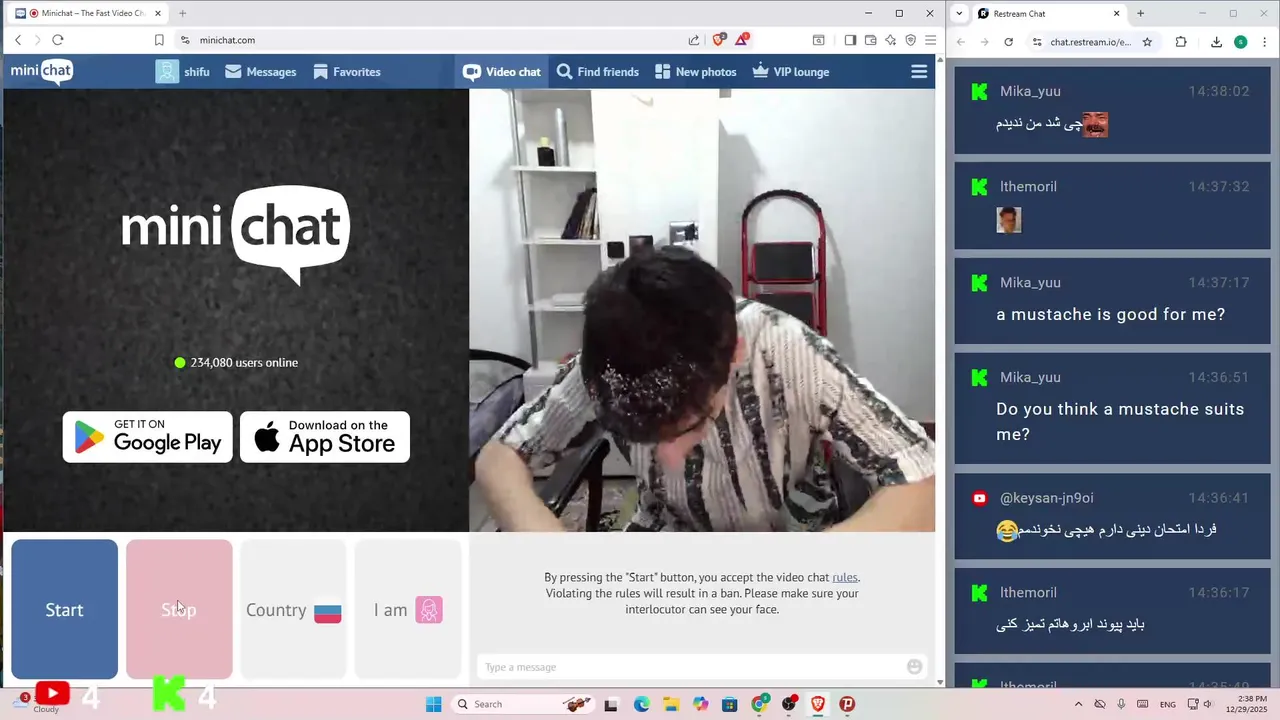
Task: Click Brave icon on taskbar
Action: [818, 704]
